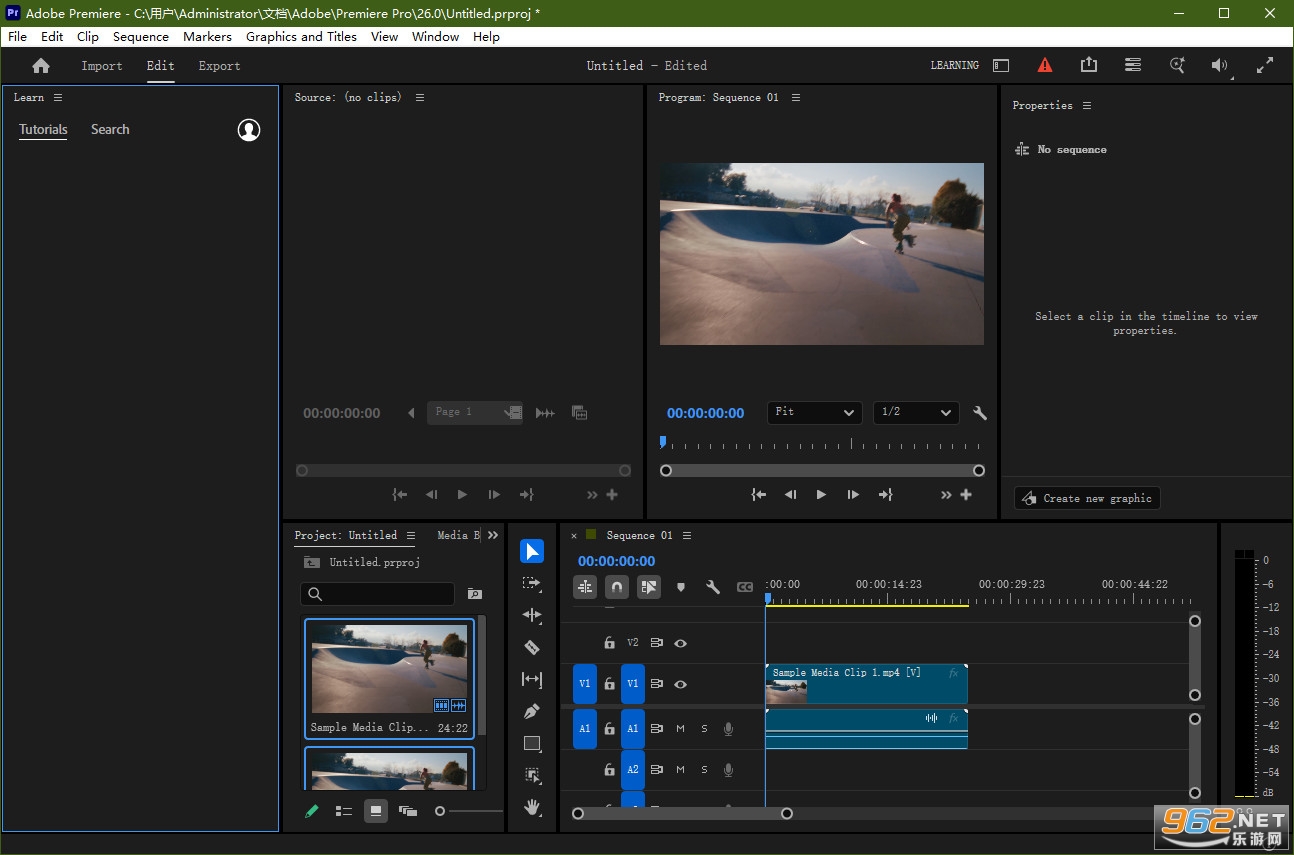The height and width of the screenshot is (855, 1294).
Task: Open Program monitor button editor plus
Action: 966,494
